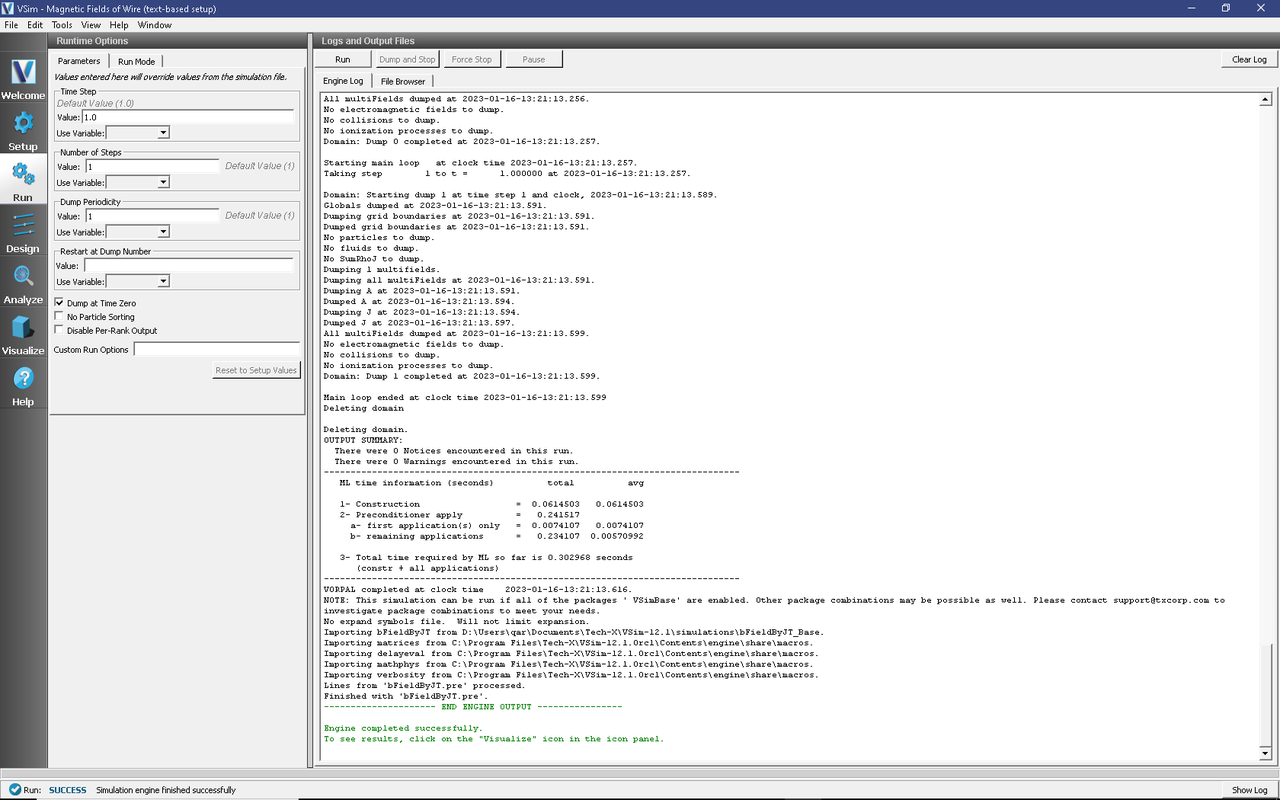
Task: Click the Run button in Logs panel
Action: pyautogui.click(x=343, y=59)
